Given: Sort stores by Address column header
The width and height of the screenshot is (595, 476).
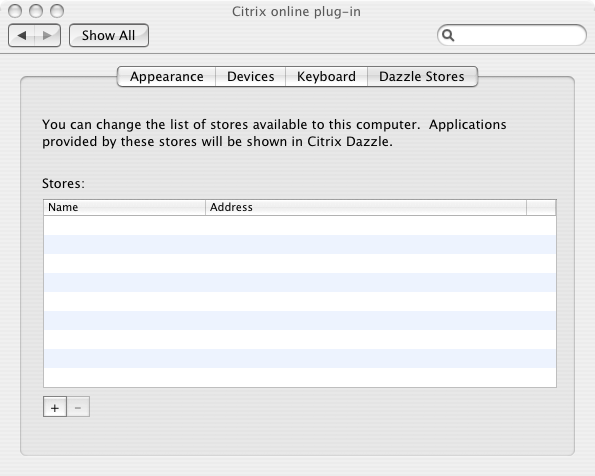Looking at the screenshot, I should 366,207.
